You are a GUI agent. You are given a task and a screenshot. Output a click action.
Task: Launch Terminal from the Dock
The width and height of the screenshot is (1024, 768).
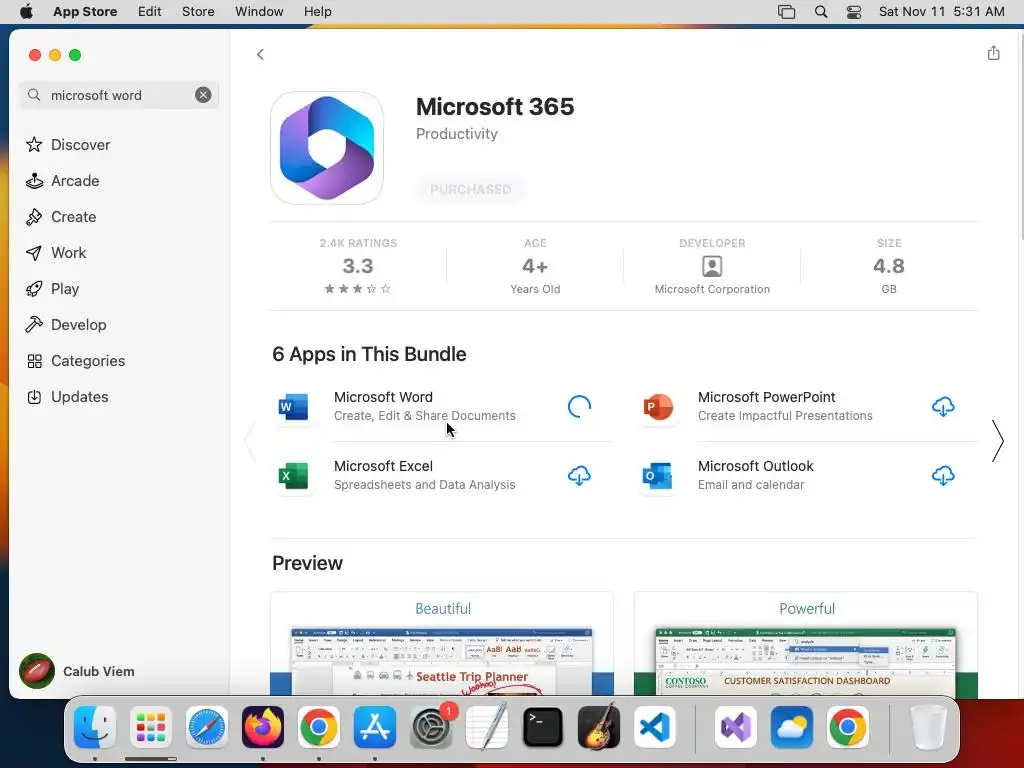(543, 727)
